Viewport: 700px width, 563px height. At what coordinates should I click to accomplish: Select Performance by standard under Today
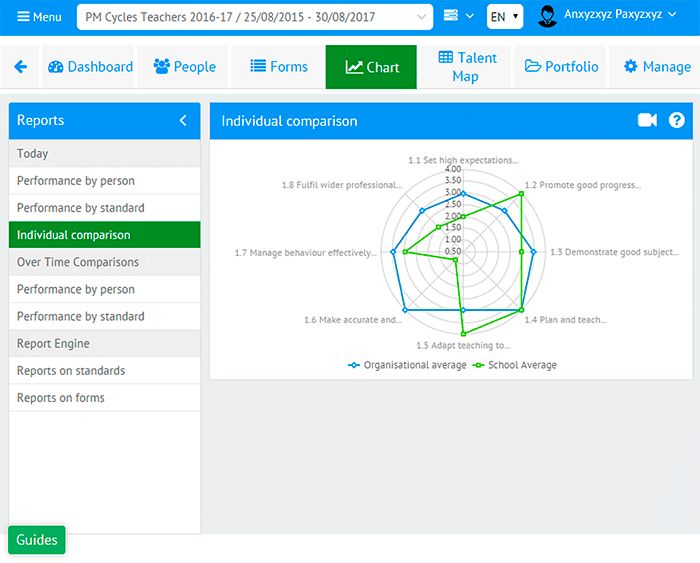pyautogui.click(x=104, y=208)
